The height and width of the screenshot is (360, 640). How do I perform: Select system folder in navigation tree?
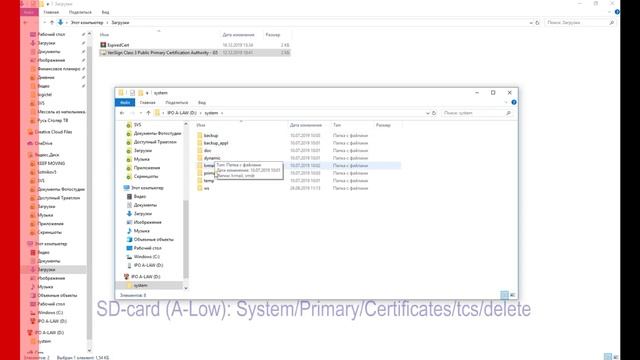point(140,286)
